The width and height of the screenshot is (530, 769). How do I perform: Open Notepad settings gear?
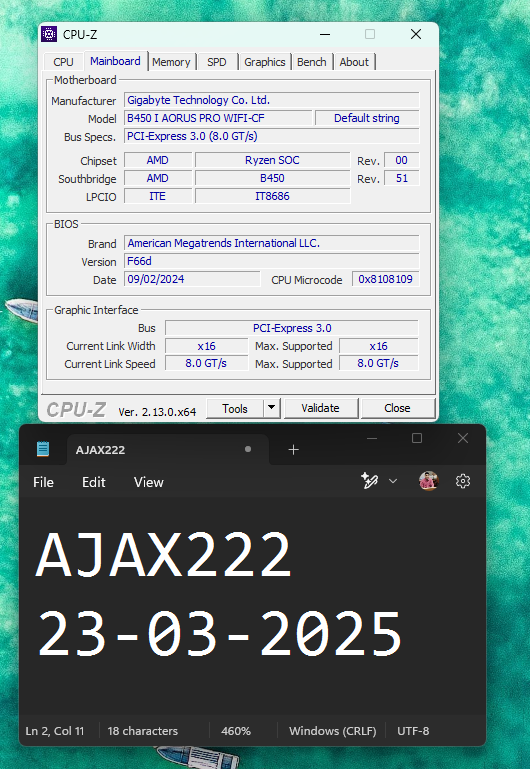pos(463,481)
